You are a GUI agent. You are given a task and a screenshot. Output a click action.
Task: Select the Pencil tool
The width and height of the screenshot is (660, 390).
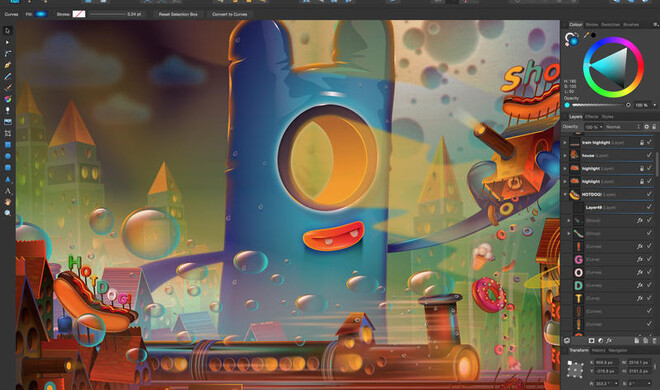pos(8,77)
